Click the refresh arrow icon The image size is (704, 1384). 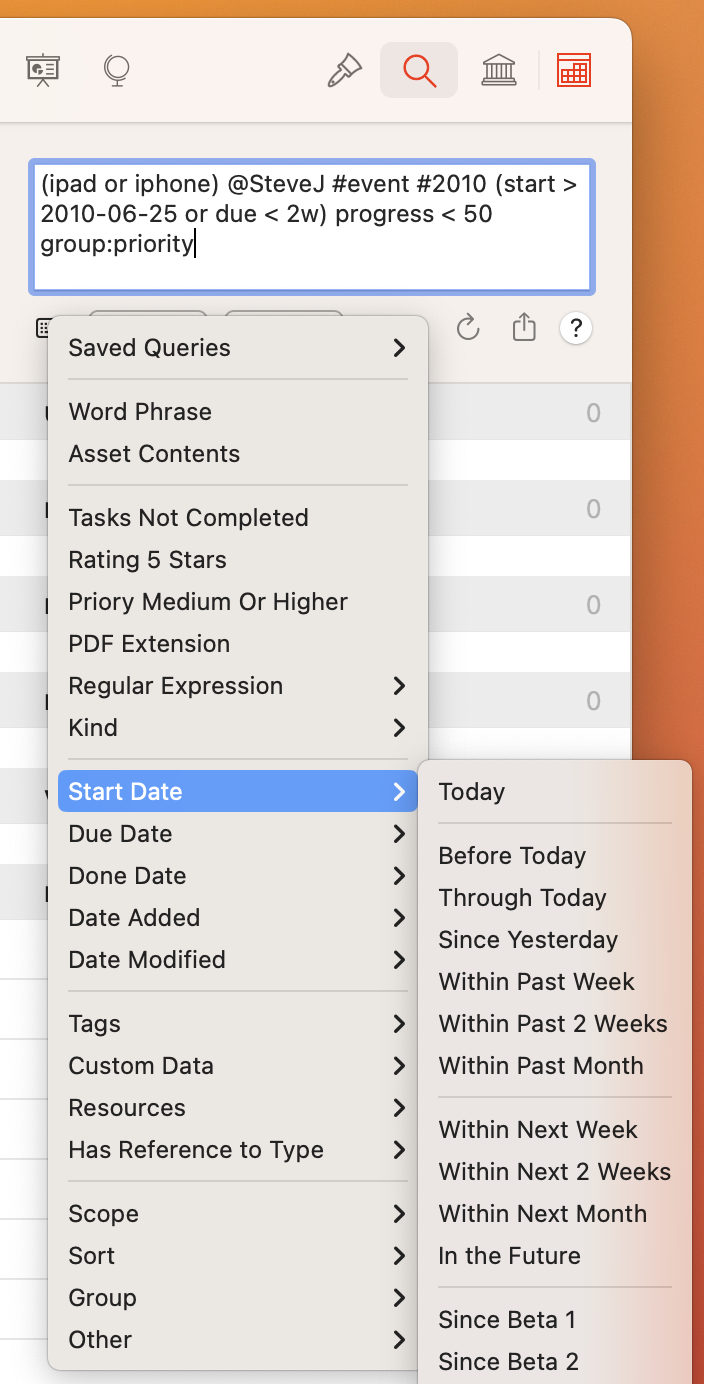(x=468, y=328)
